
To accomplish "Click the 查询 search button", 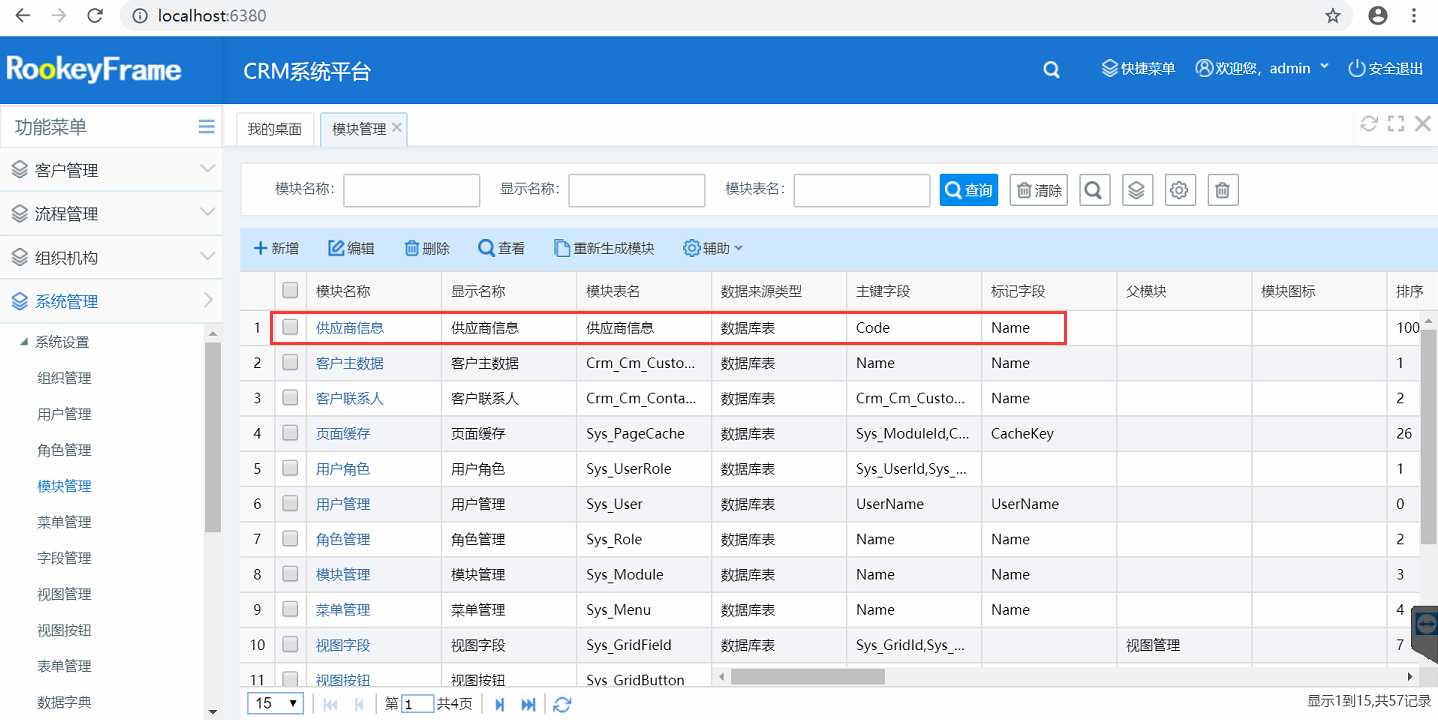I will 969,190.
